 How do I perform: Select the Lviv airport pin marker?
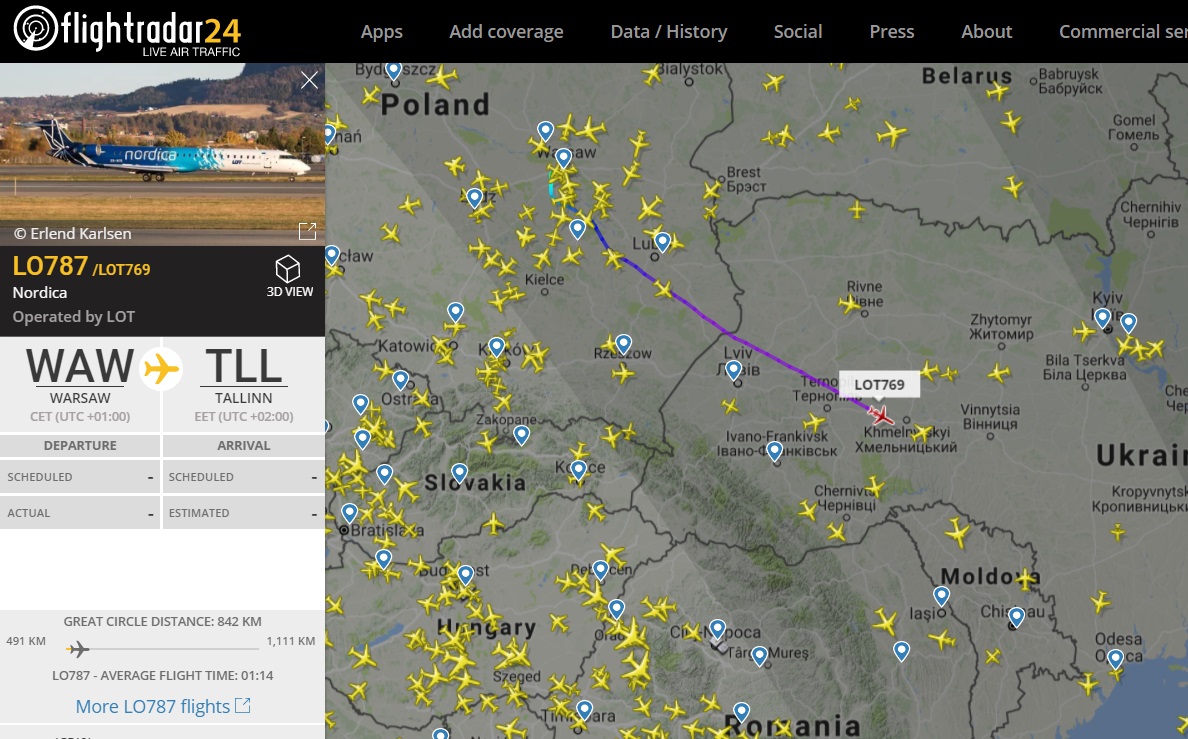tap(733, 370)
